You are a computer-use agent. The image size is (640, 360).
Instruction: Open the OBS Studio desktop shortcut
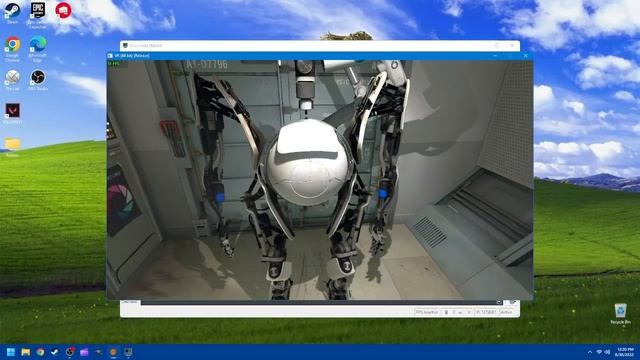click(x=38, y=80)
